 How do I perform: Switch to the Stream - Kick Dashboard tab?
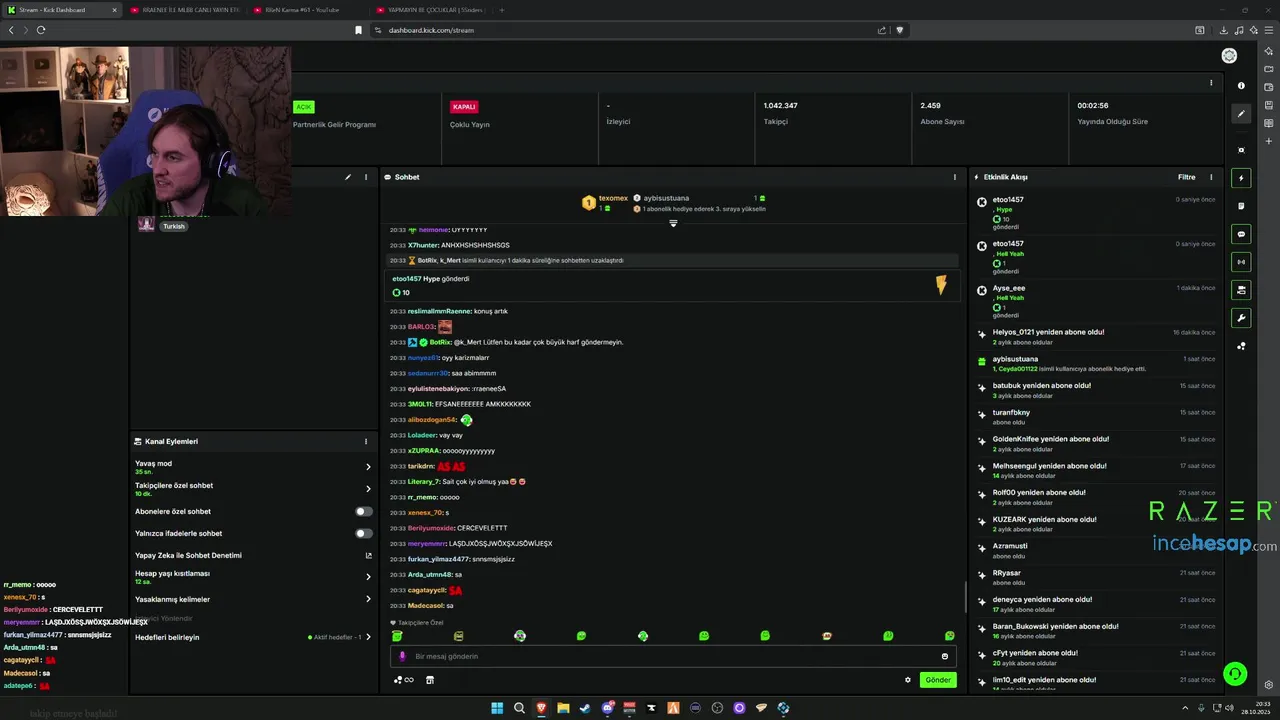60,10
